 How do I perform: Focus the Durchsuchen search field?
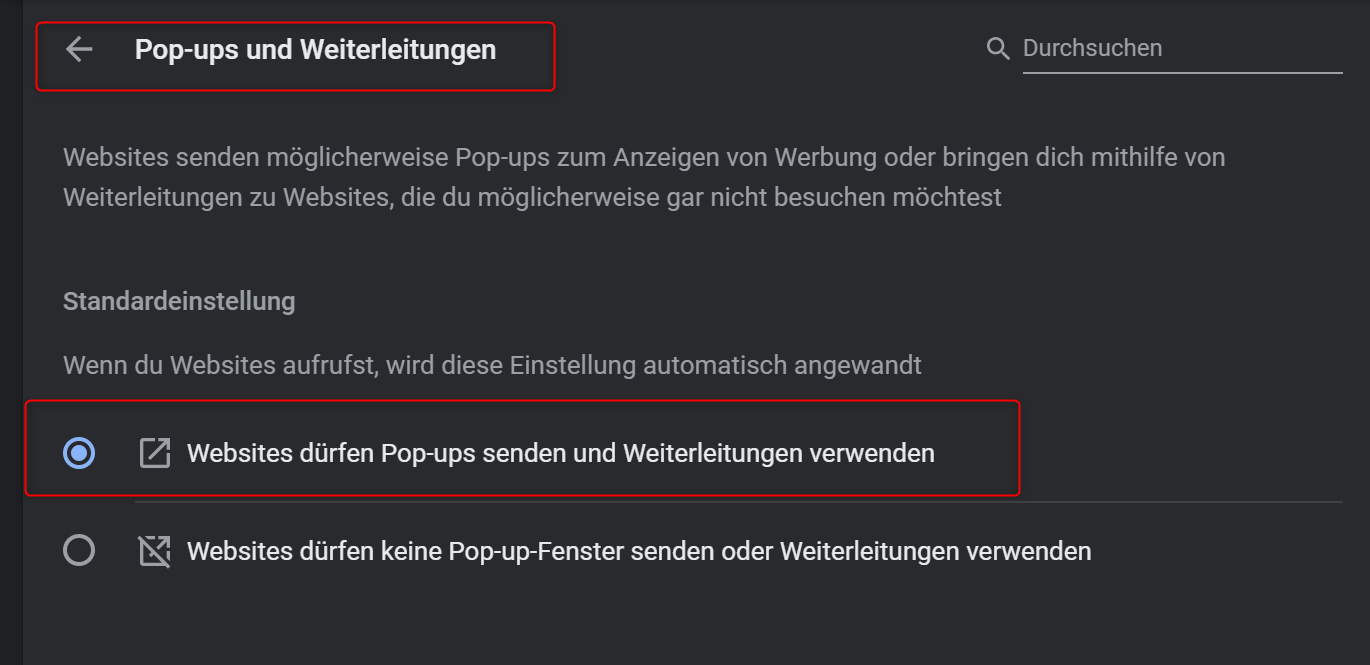1180,48
